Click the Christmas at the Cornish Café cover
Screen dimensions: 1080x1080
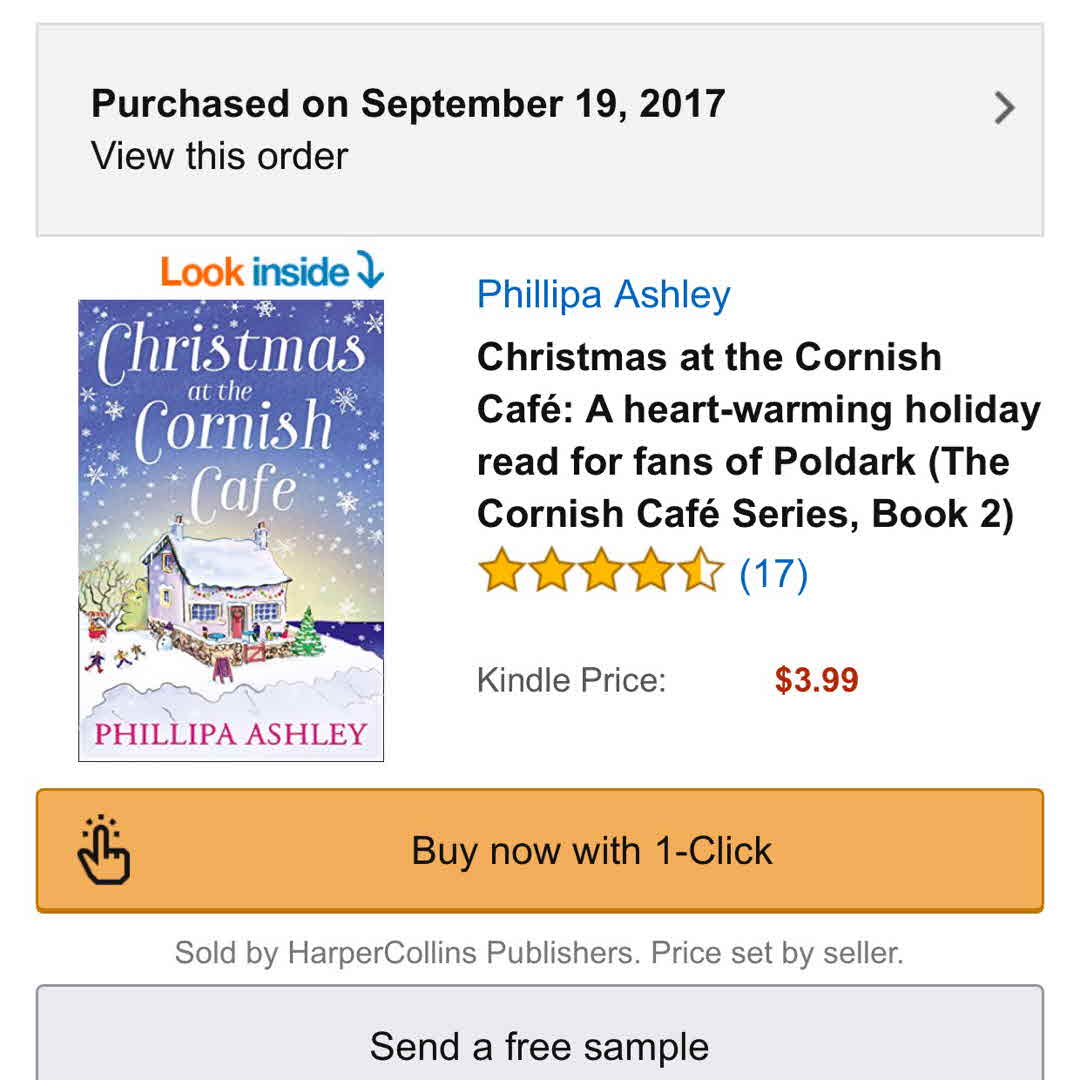231,530
